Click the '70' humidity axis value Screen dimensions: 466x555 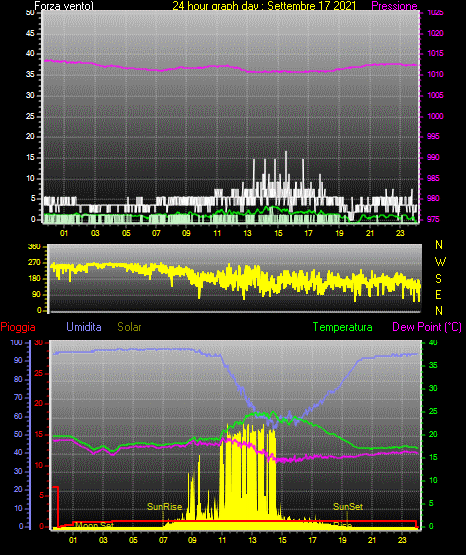(18, 397)
